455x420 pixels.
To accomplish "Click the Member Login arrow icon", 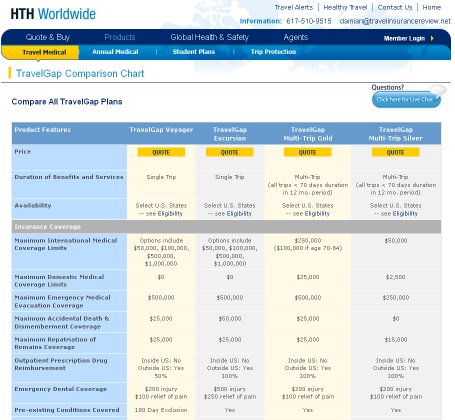I will (432, 38).
